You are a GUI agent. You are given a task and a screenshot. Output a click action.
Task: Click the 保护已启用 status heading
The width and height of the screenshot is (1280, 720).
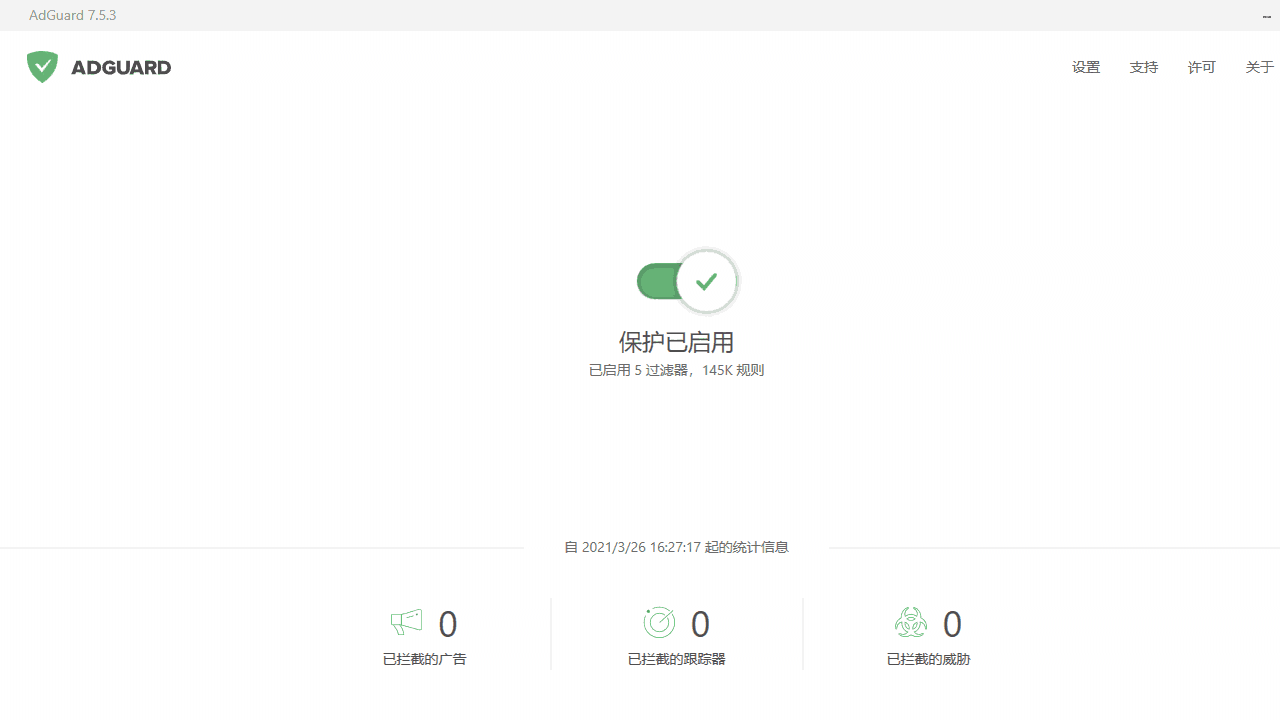coord(676,342)
